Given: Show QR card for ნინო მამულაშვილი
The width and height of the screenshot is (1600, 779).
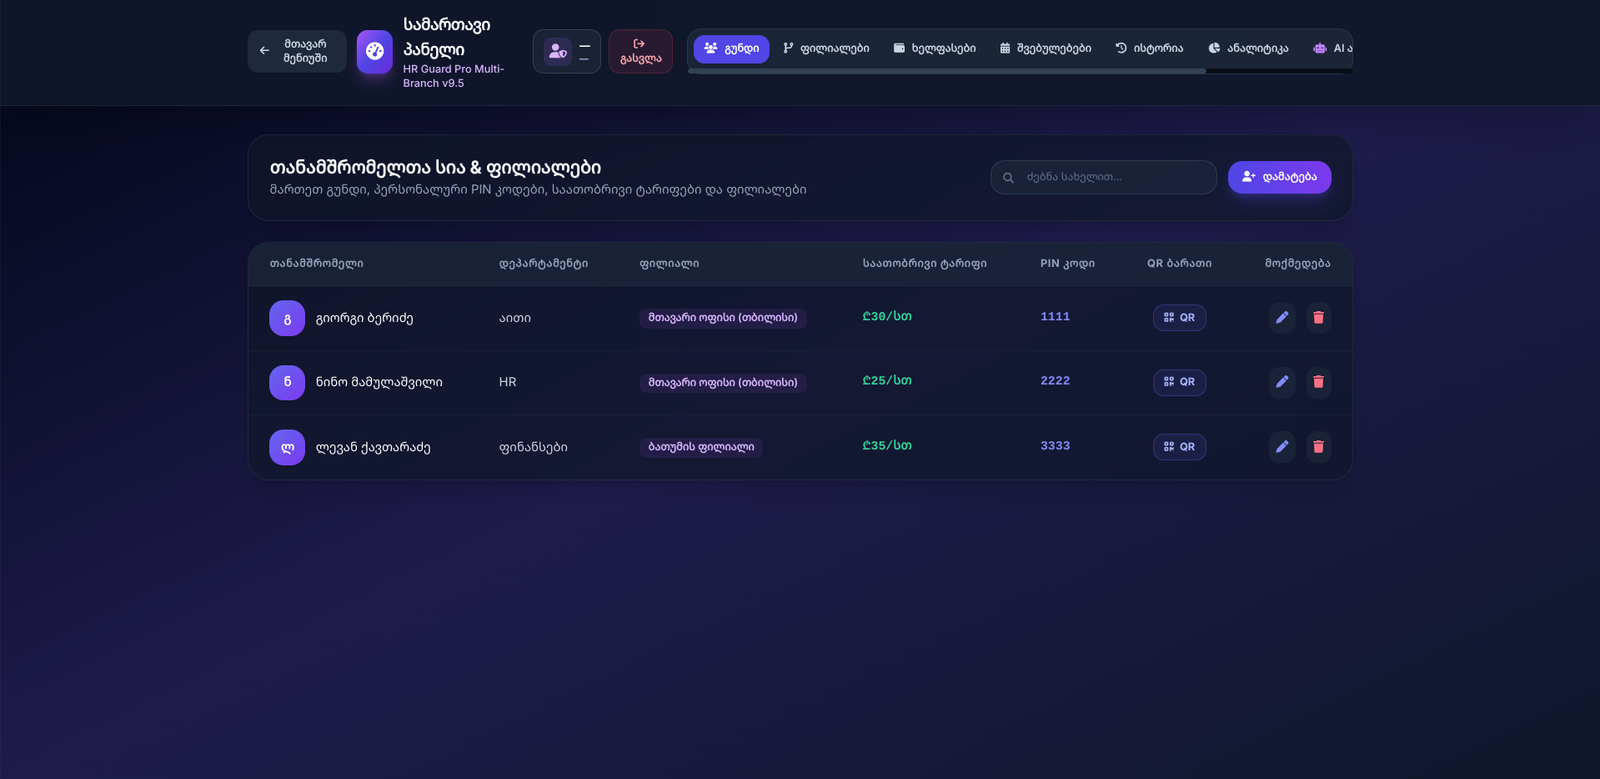Looking at the screenshot, I should point(1180,382).
